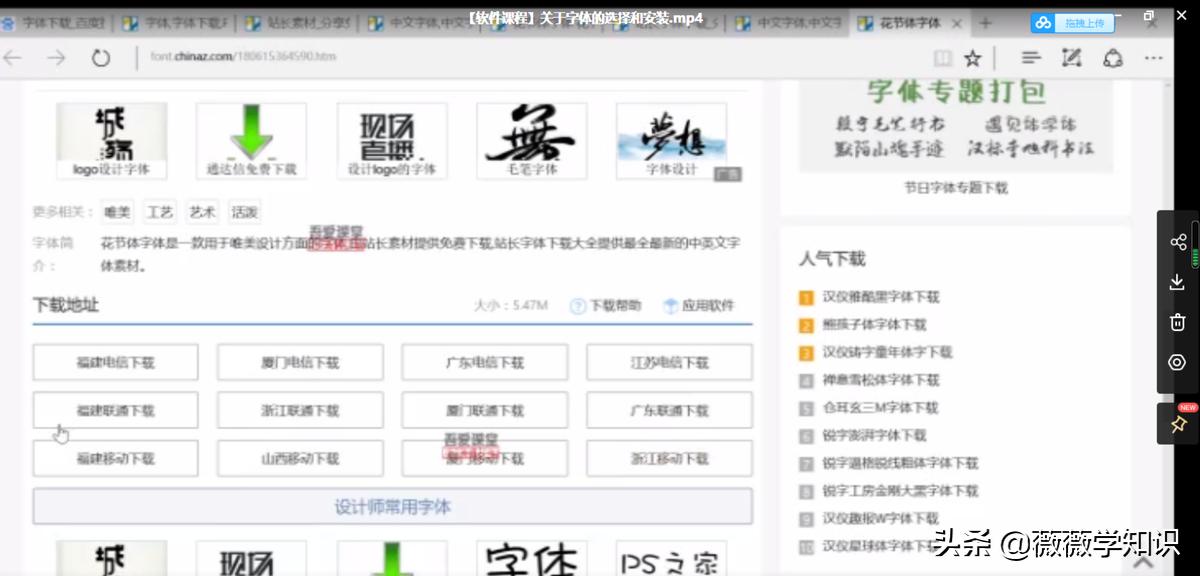1200x576 pixels.
Task: Click the trash icon on the right sidebar
Action: [1178, 321]
